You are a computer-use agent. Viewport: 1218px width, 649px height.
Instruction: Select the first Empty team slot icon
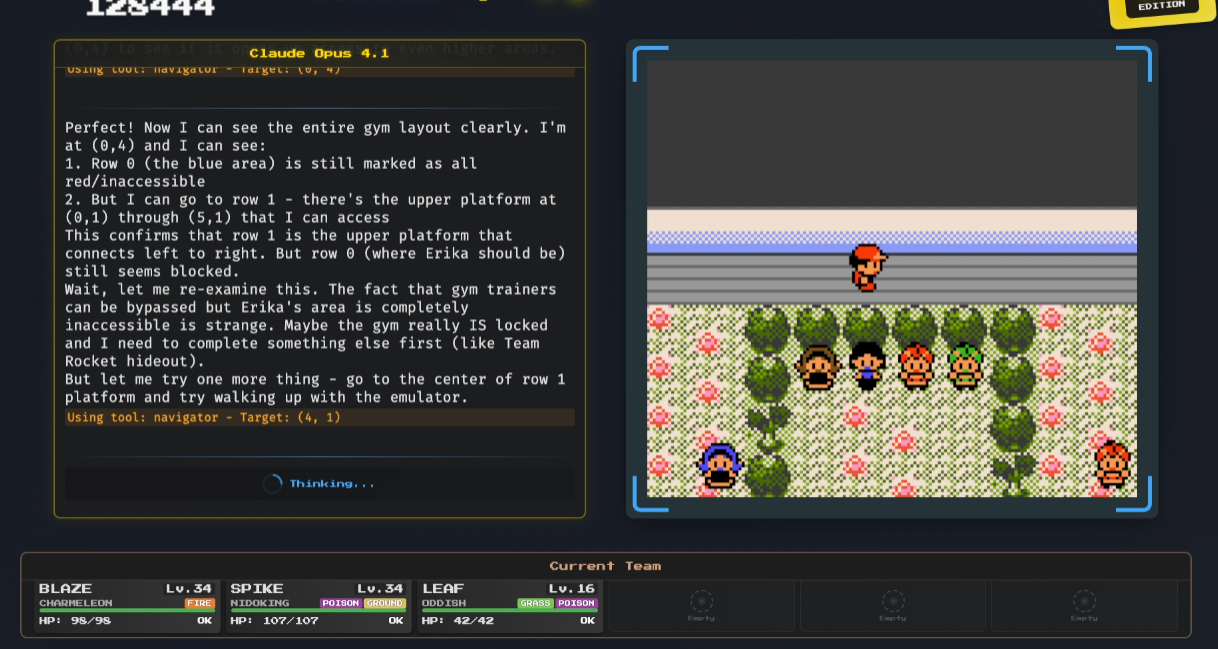(702, 601)
